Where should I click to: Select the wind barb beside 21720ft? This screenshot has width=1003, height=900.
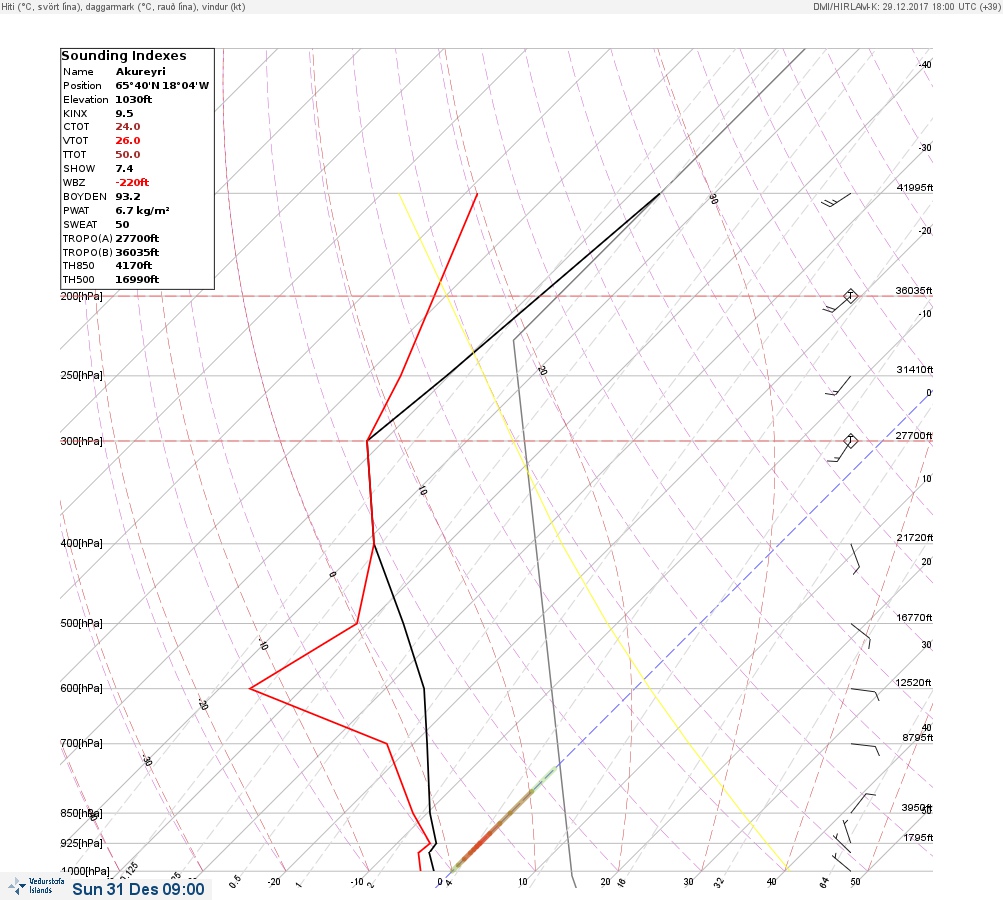pyautogui.click(x=855, y=560)
